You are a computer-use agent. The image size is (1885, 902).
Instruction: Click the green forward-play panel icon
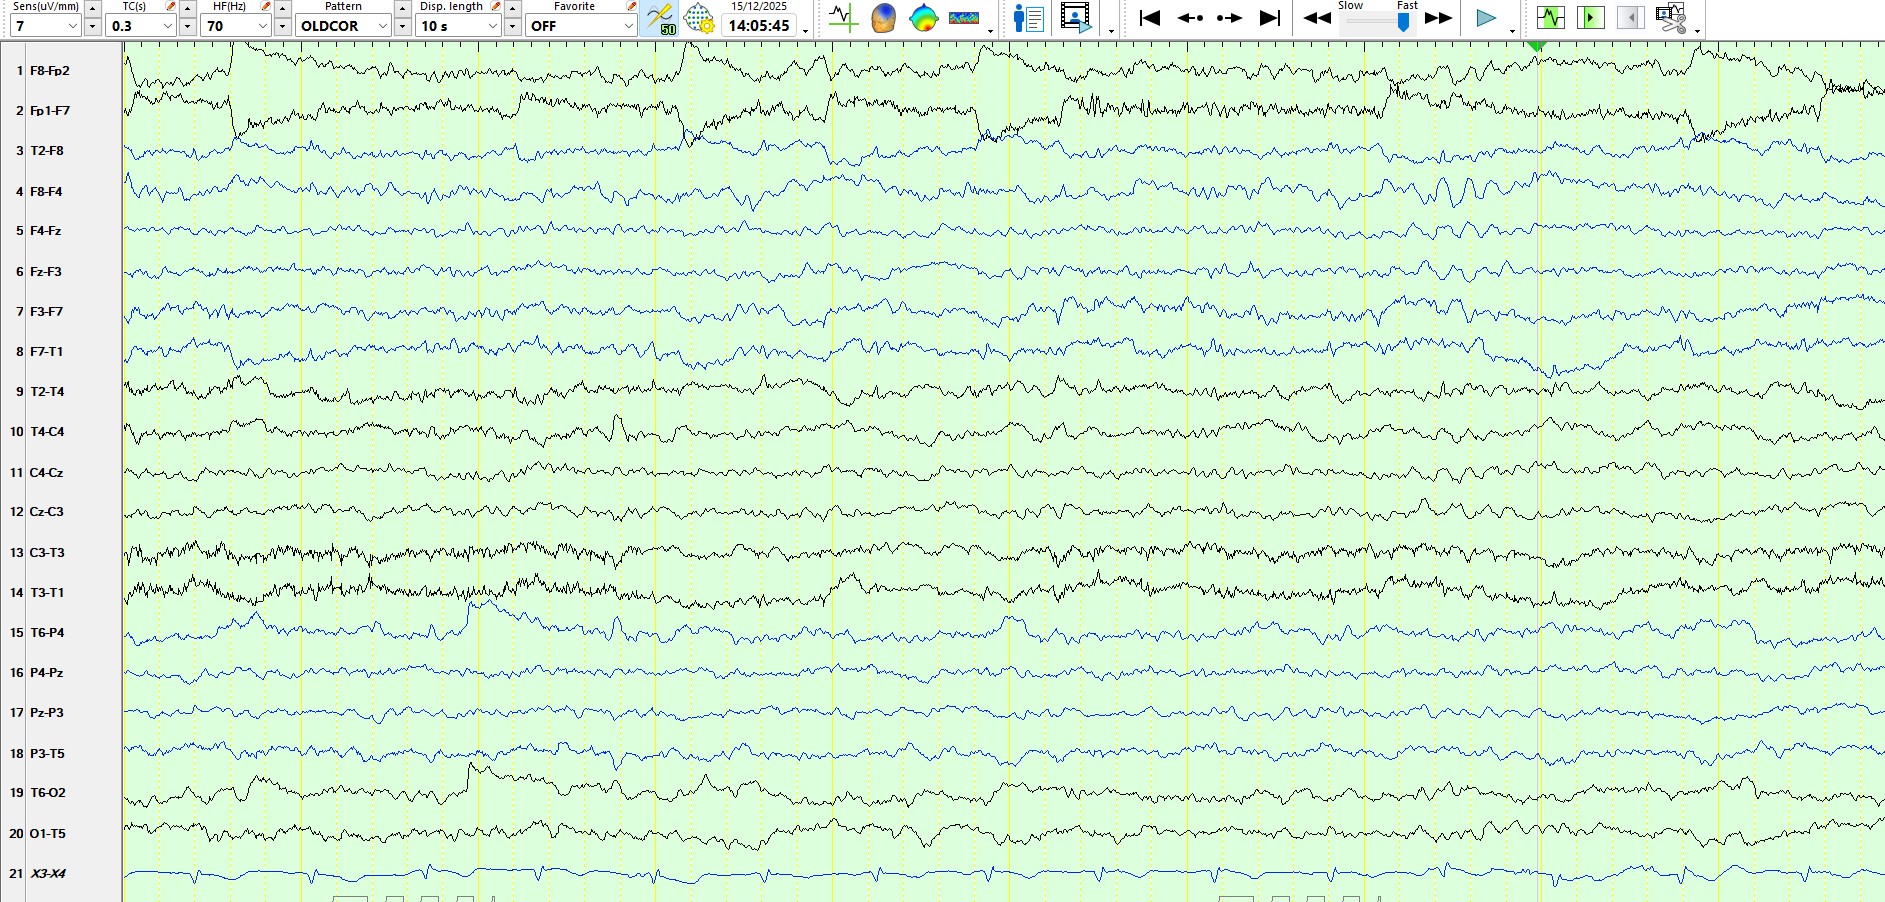point(1590,18)
